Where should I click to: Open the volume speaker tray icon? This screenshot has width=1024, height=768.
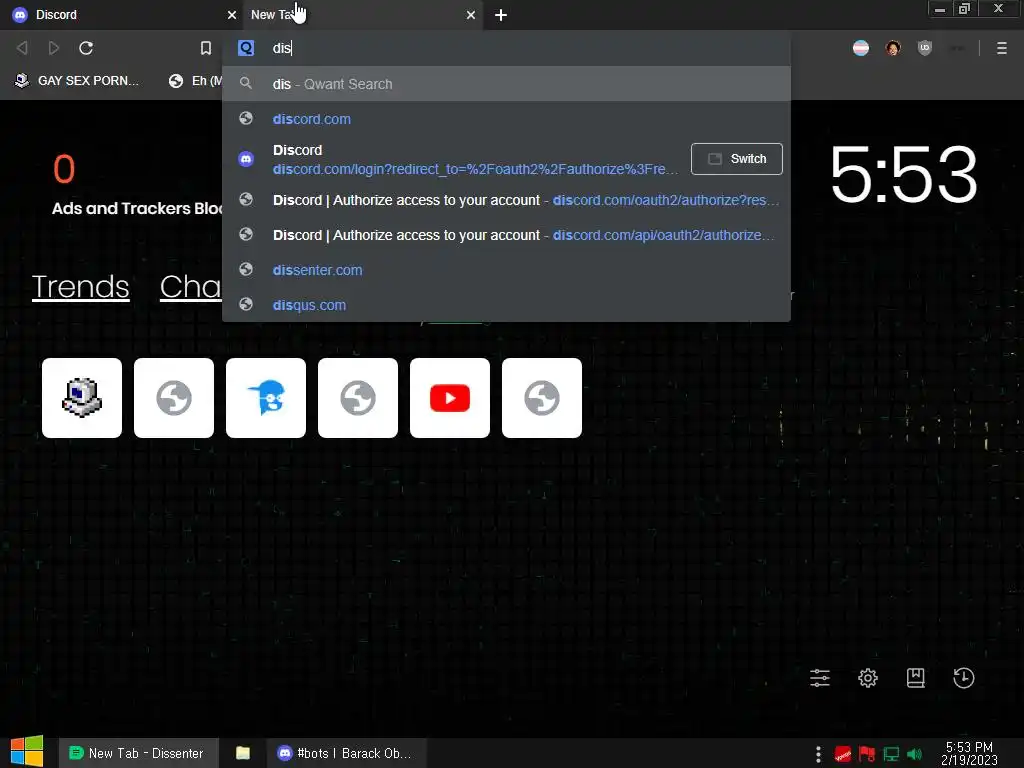coord(914,754)
